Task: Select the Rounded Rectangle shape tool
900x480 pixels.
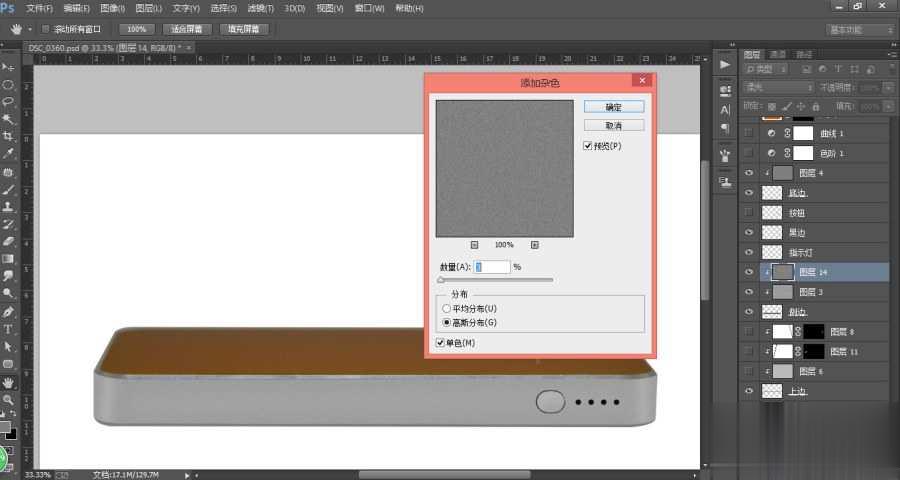Action: click(8, 364)
